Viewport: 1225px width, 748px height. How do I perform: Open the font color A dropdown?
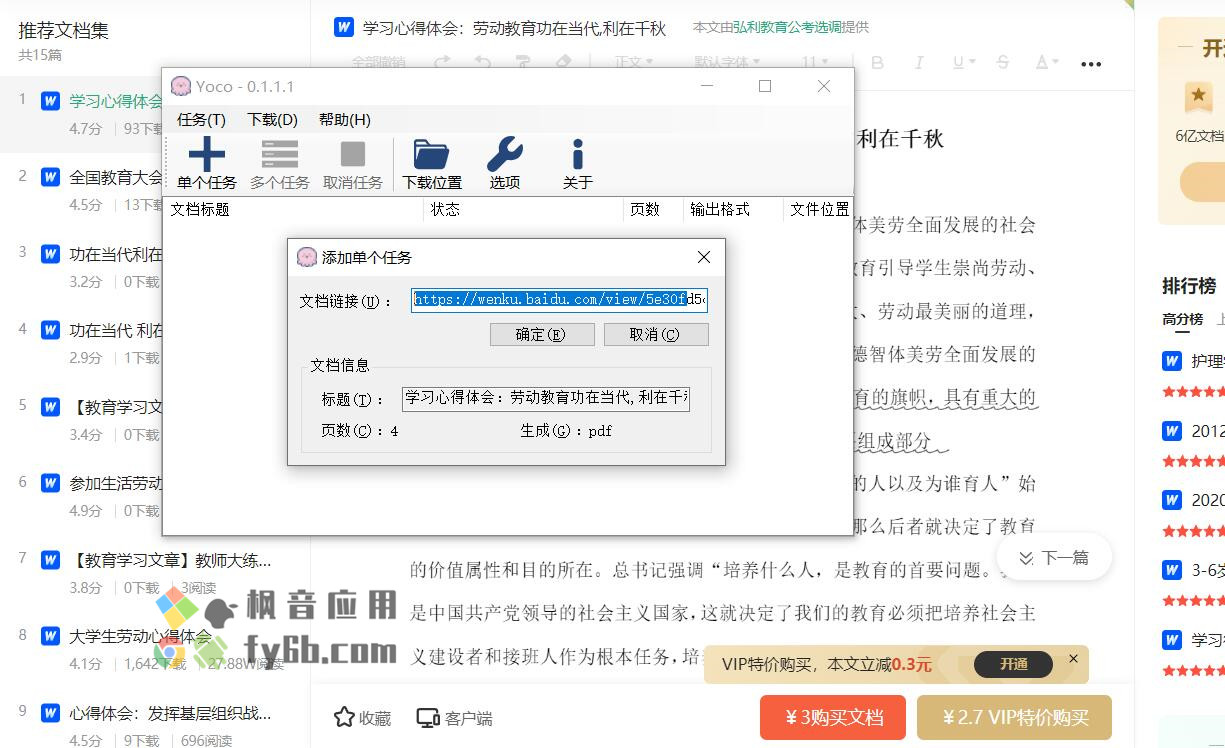1046,62
